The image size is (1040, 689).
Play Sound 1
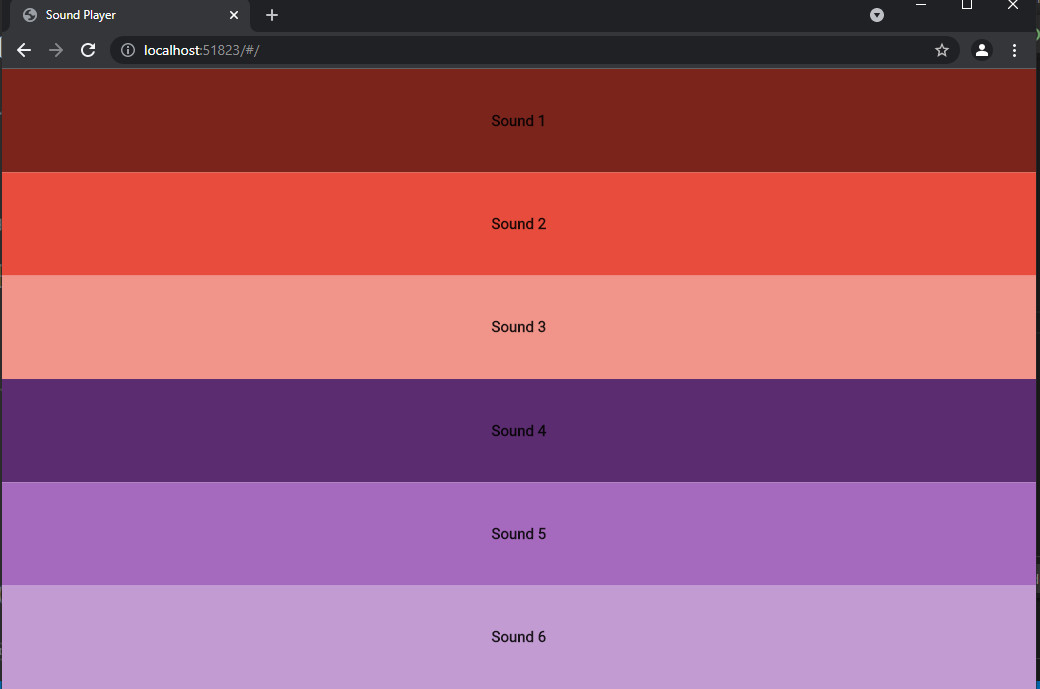point(518,120)
